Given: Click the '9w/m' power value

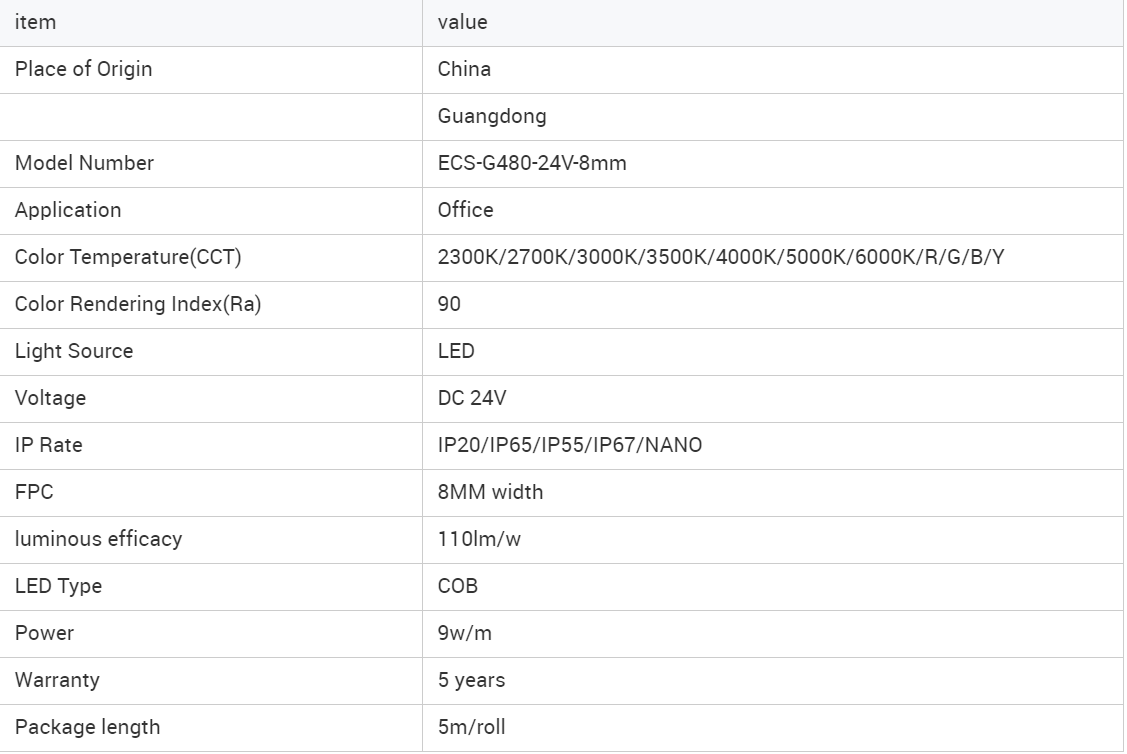Looking at the screenshot, I should [464, 633].
